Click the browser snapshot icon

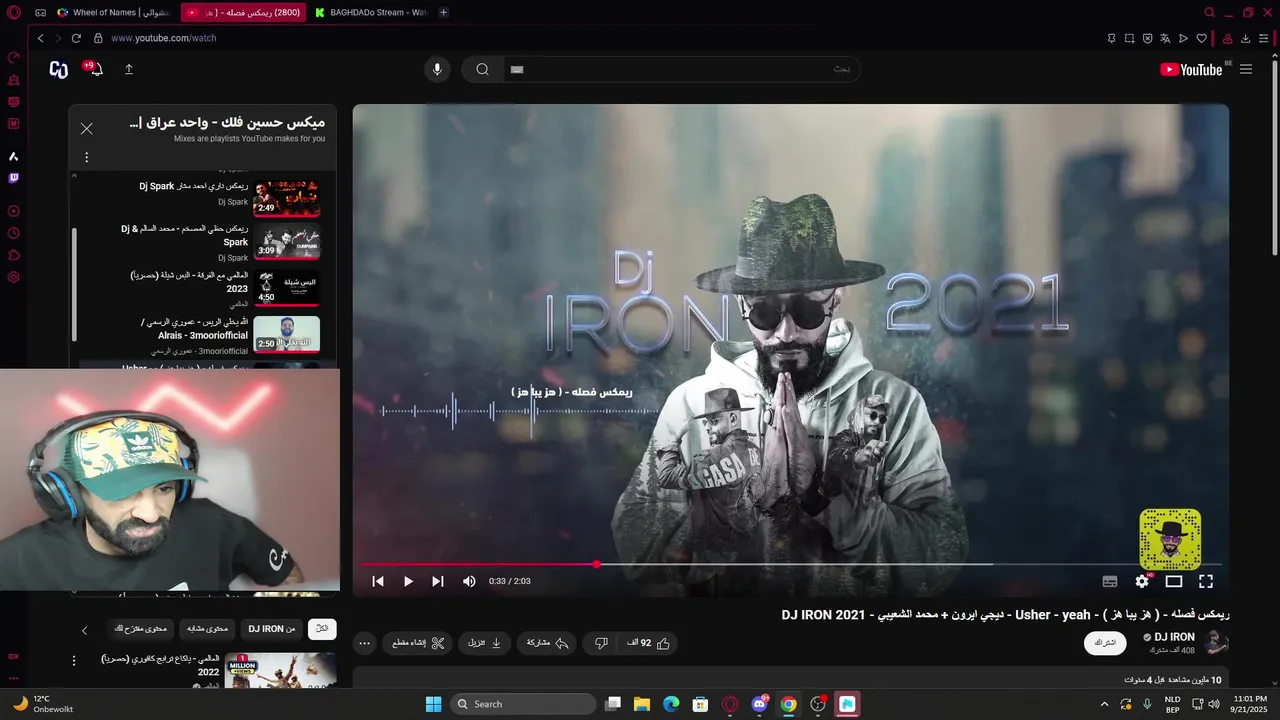tap(1129, 38)
